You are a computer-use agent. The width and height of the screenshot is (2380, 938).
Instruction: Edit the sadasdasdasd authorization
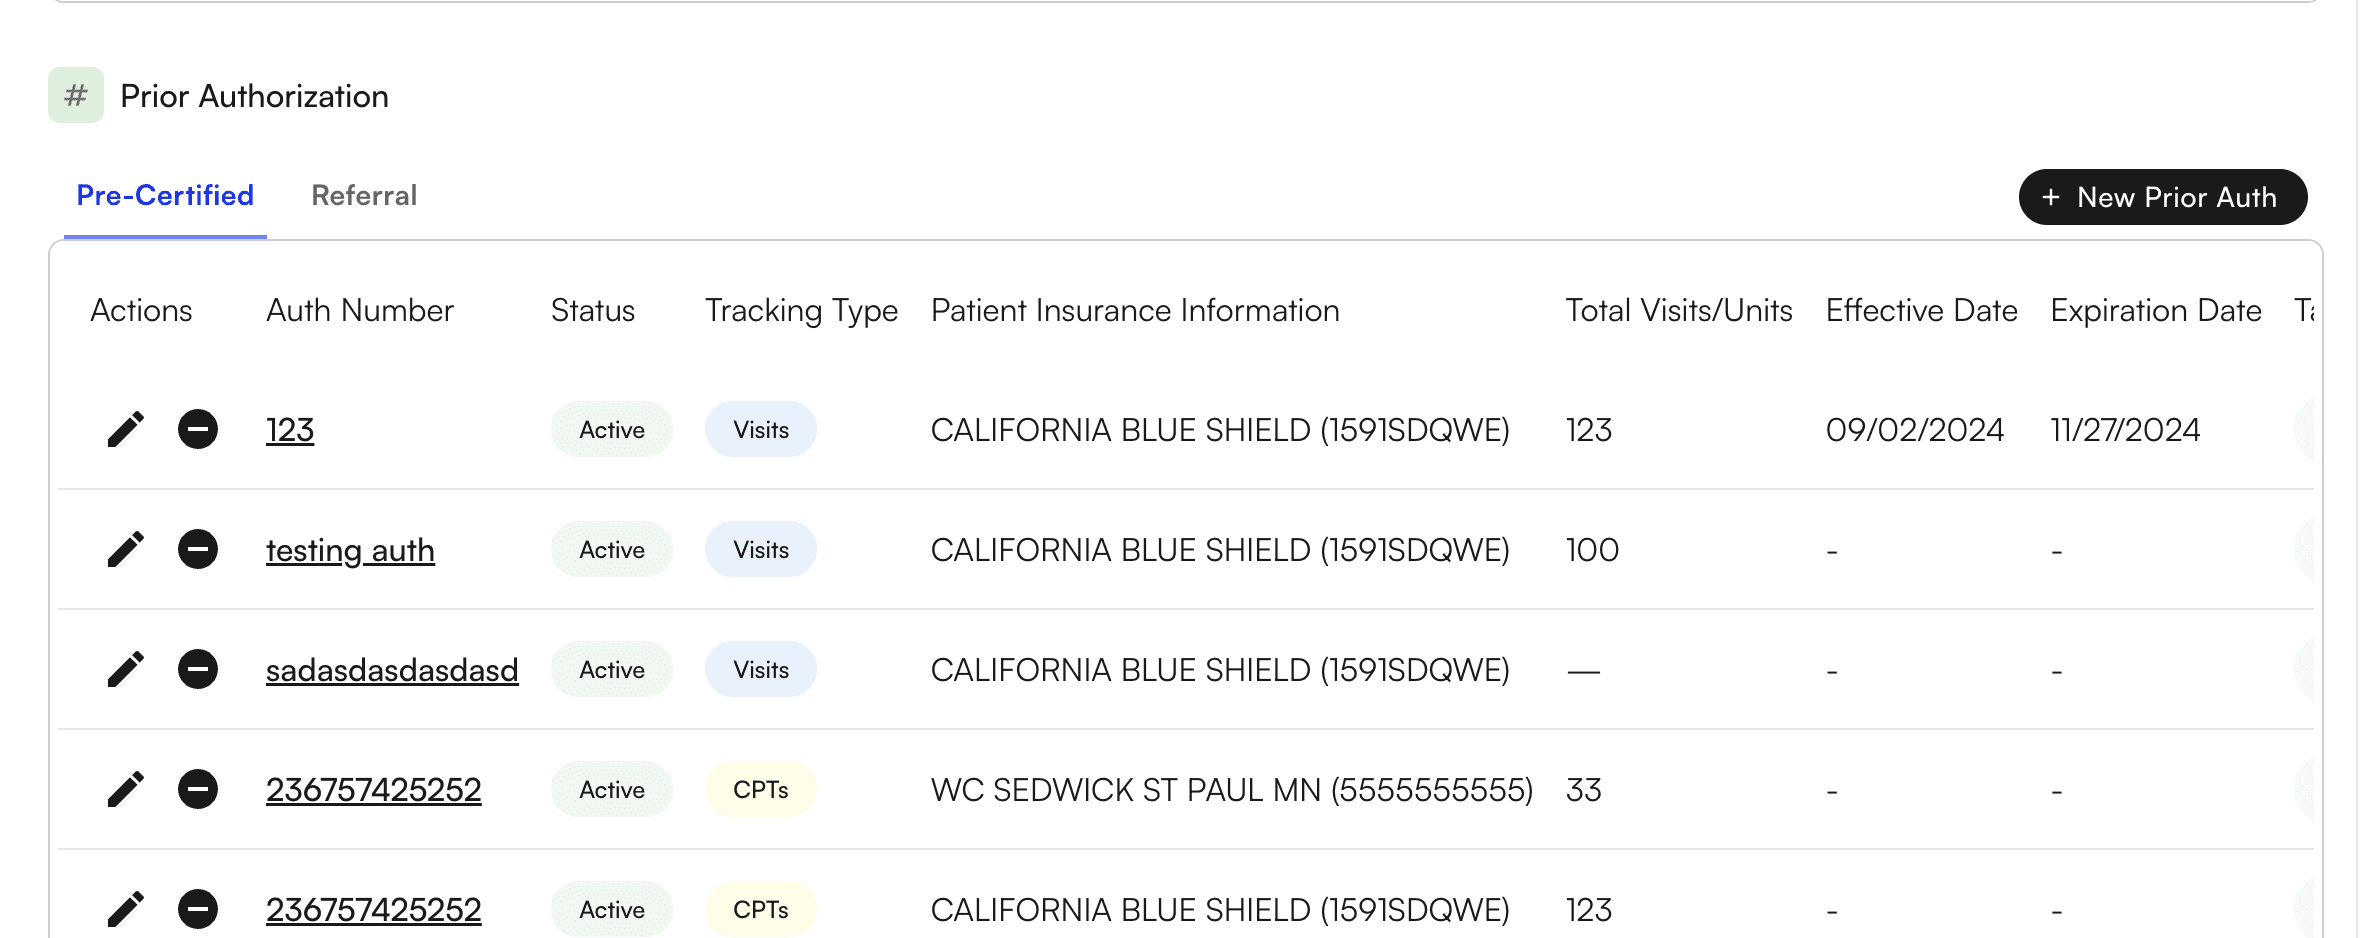pos(126,669)
